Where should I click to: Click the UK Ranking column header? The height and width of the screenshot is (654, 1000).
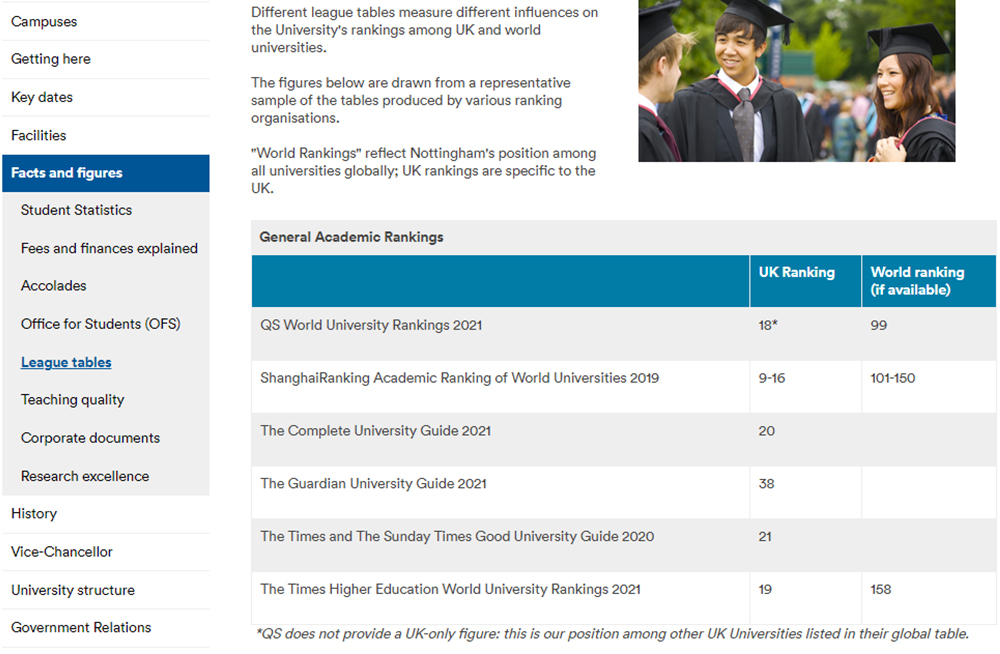coord(796,272)
